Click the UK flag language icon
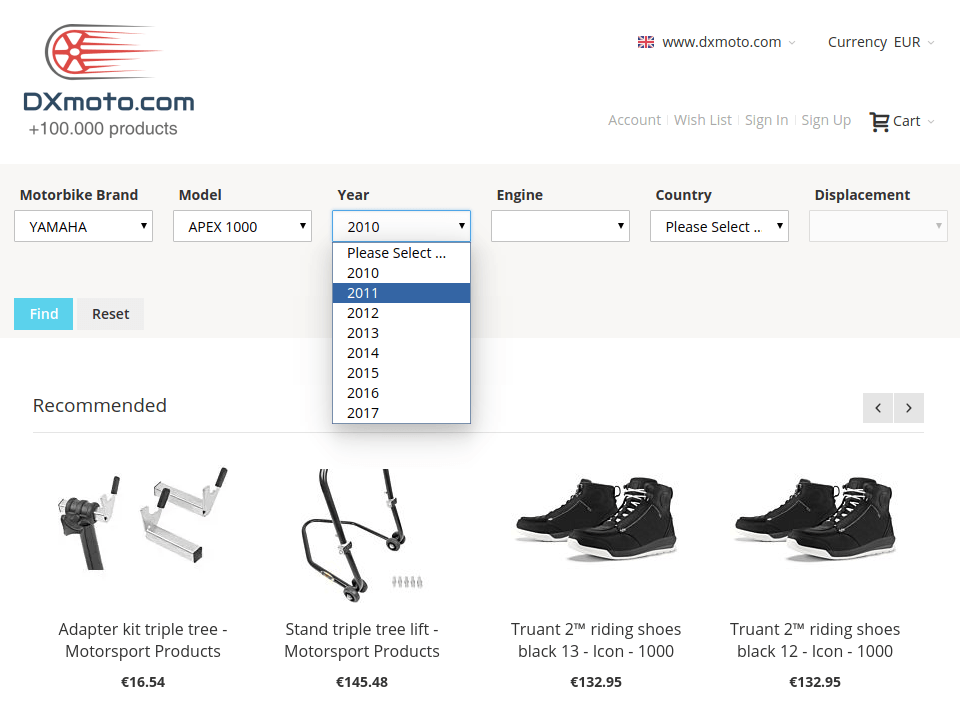This screenshot has height=704, width=960. pos(646,42)
